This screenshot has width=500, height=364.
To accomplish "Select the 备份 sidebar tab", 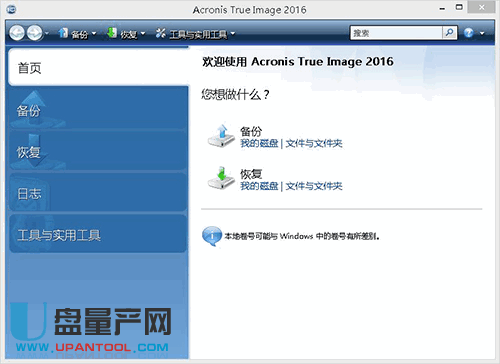I will coord(98,109).
